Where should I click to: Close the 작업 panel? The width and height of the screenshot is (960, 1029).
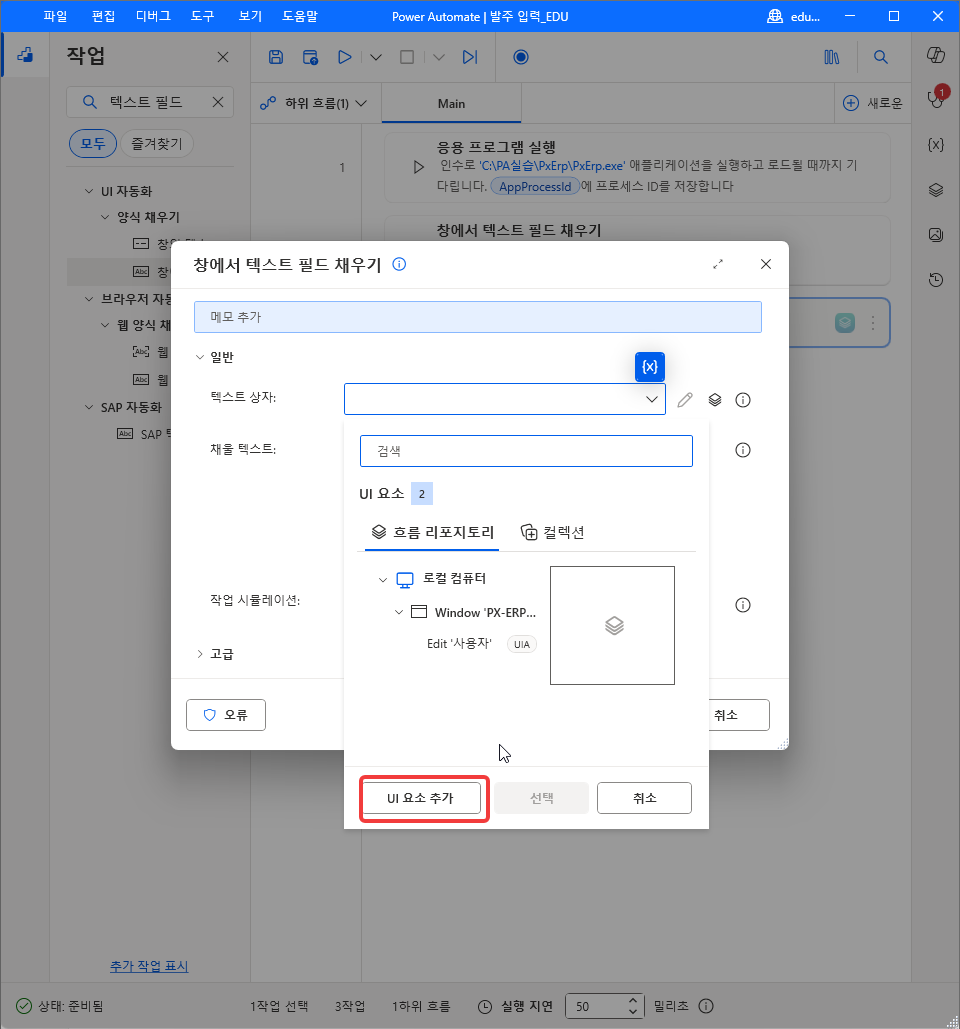pos(223,57)
